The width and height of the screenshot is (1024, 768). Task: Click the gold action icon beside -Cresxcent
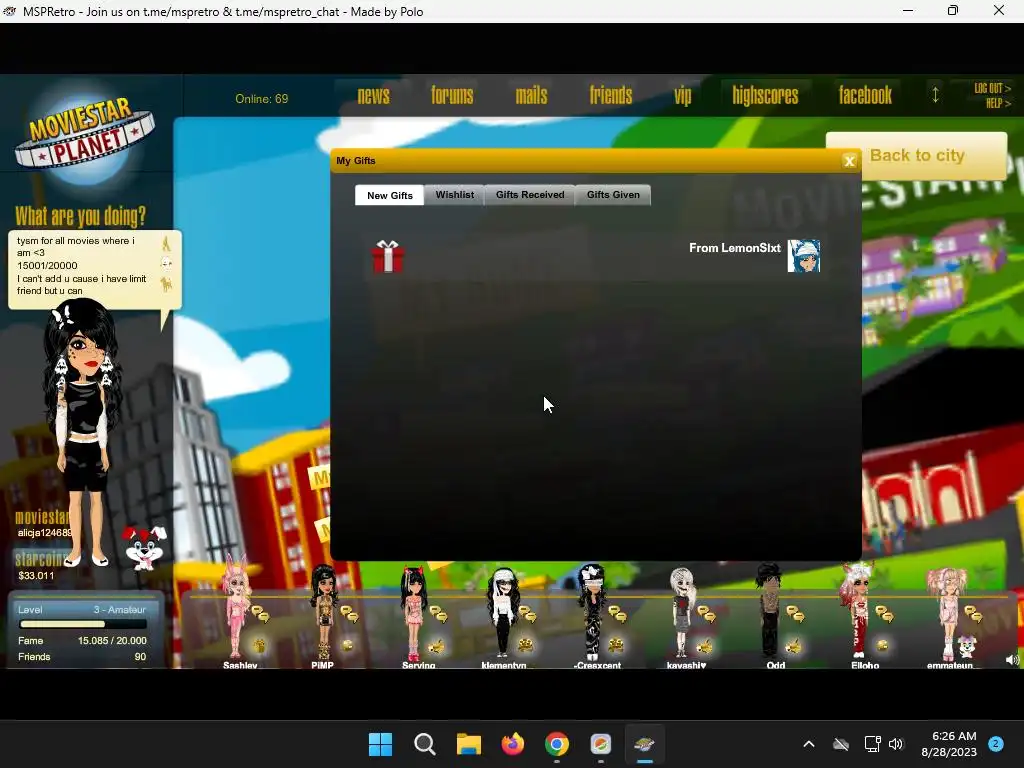(x=615, y=646)
